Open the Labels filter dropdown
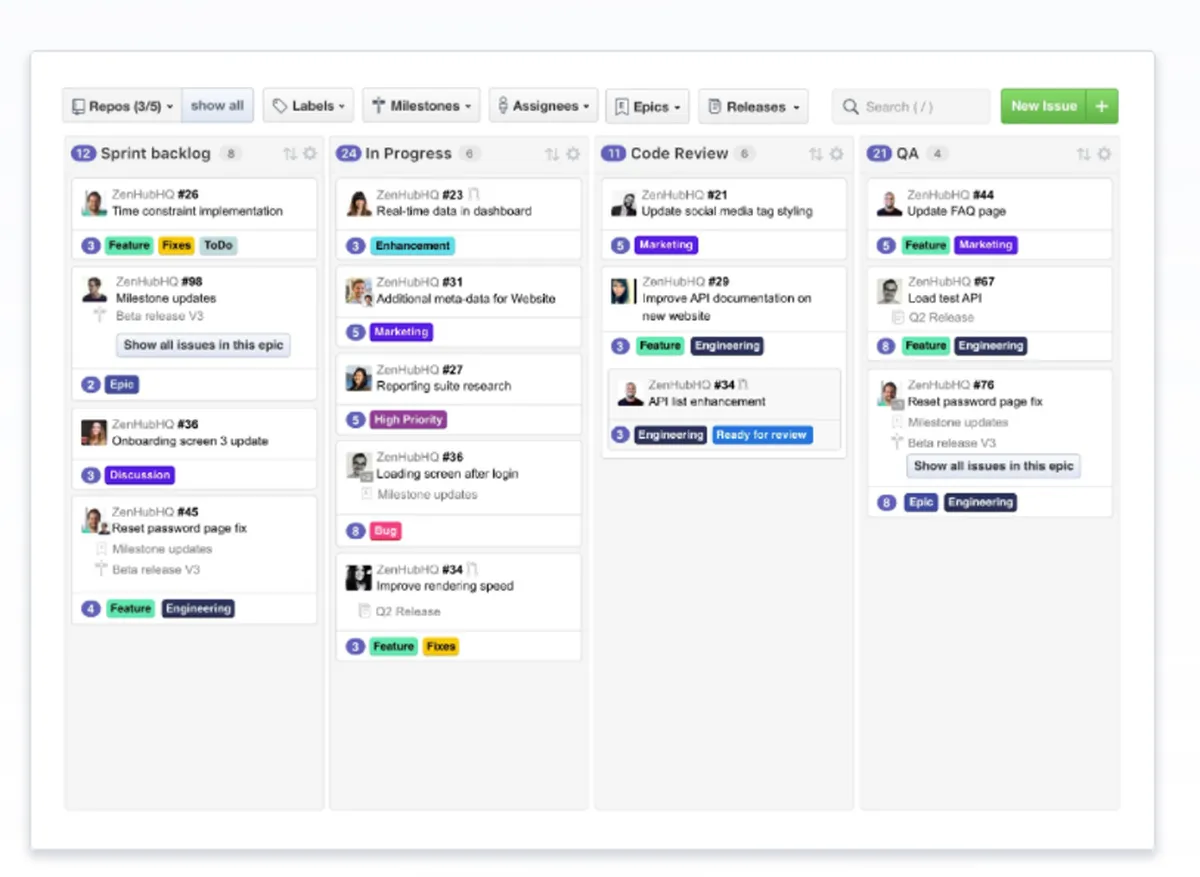 coord(309,106)
